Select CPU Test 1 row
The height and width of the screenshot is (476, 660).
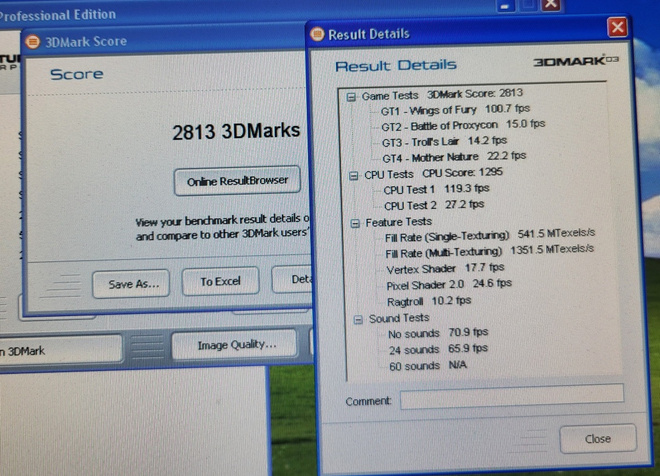436,189
